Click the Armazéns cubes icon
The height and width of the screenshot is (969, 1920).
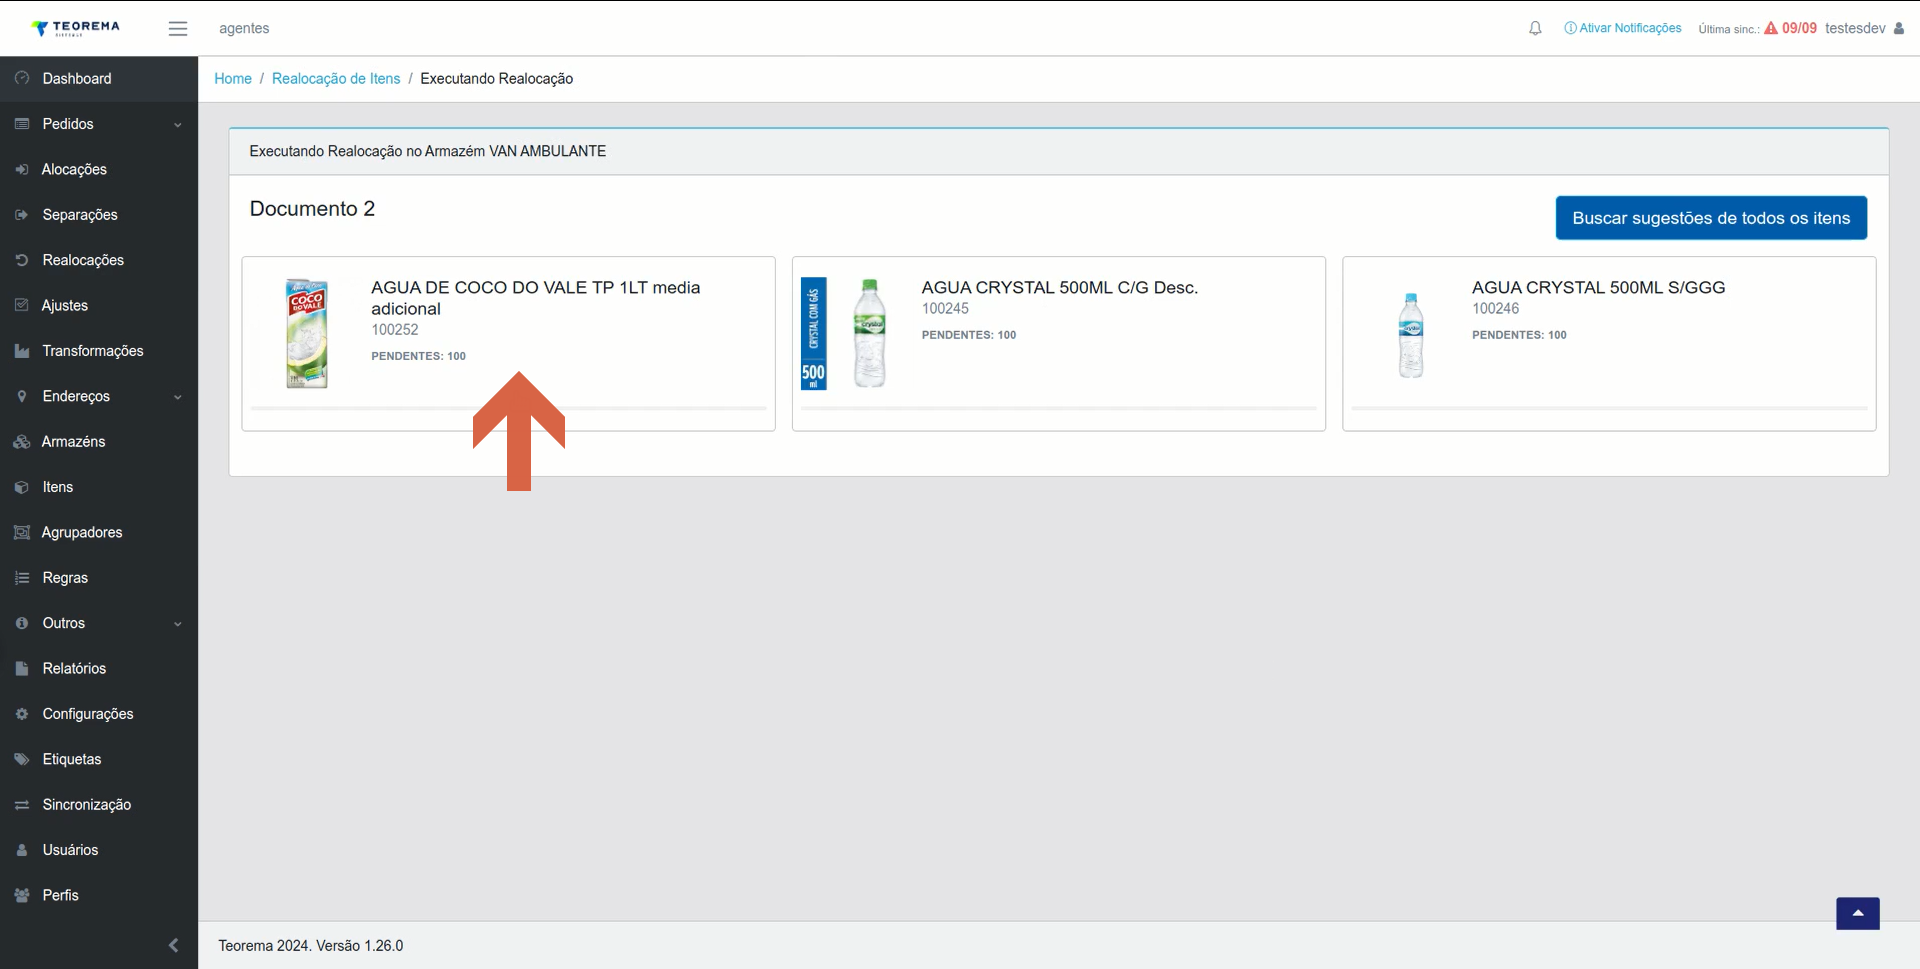point(22,441)
